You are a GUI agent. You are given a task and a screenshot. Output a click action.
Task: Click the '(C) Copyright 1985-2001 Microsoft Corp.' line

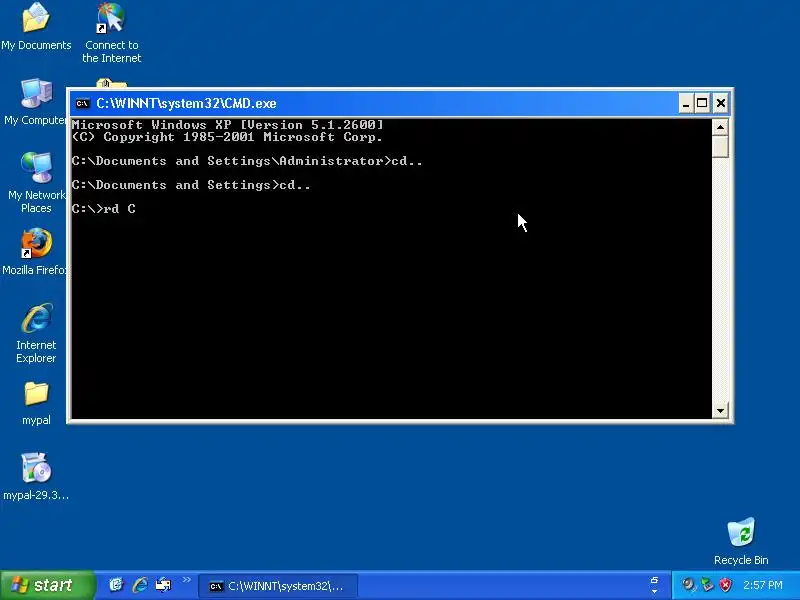point(227,137)
